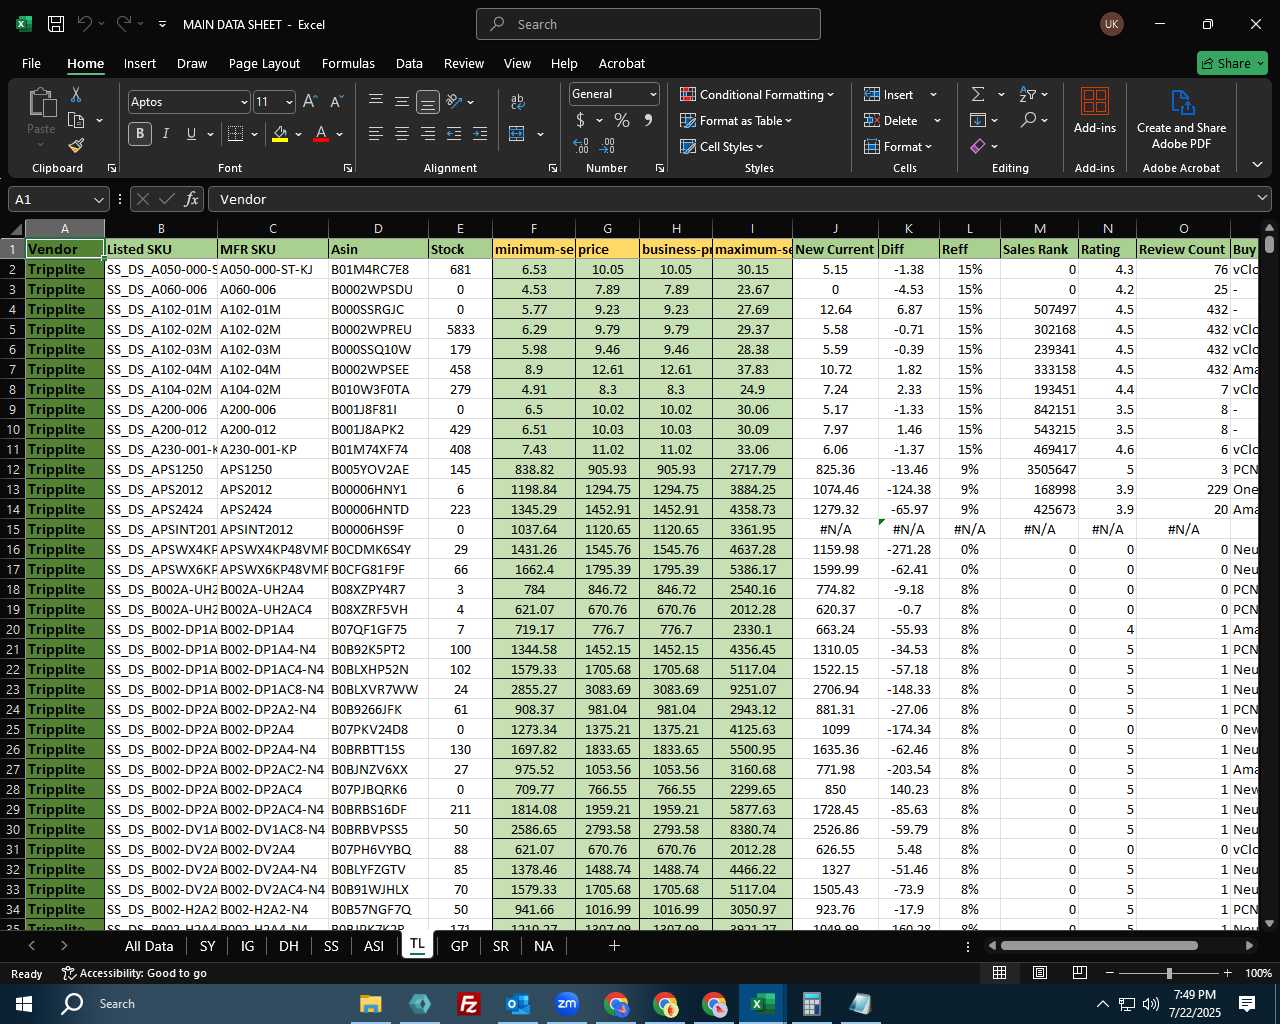Click the Decrease Indent icon

[x=454, y=134]
